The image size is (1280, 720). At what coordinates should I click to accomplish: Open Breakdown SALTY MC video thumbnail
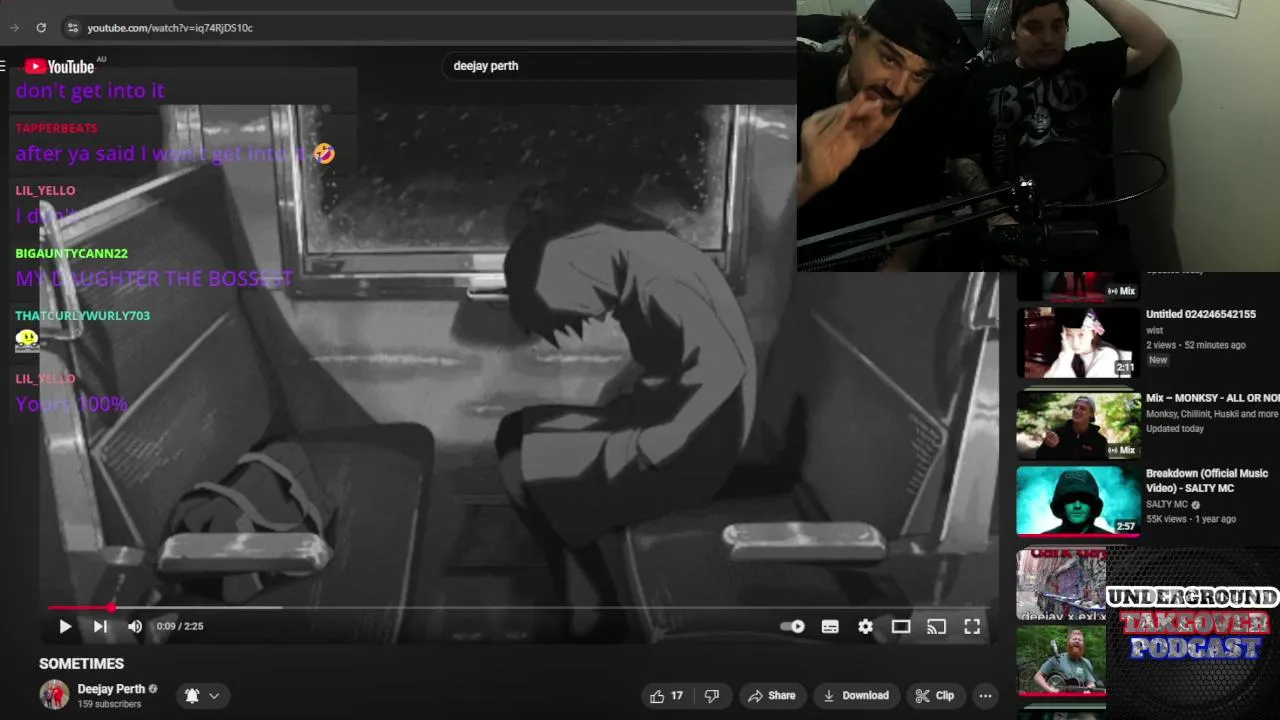pos(1078,502)
